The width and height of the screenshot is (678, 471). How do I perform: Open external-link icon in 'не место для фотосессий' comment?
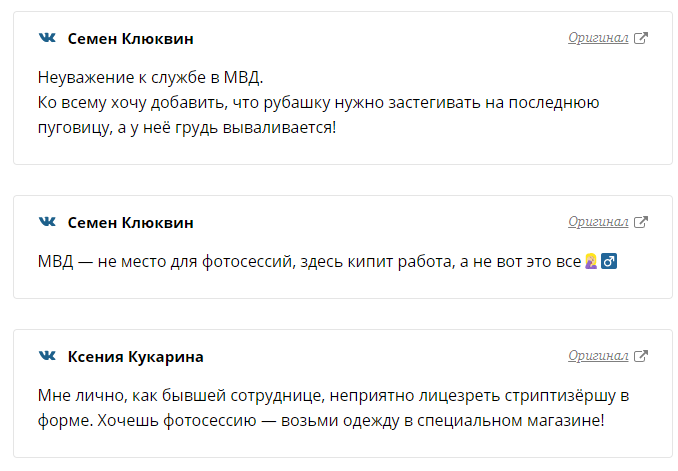pyautogui.click(x=641, y=222)
